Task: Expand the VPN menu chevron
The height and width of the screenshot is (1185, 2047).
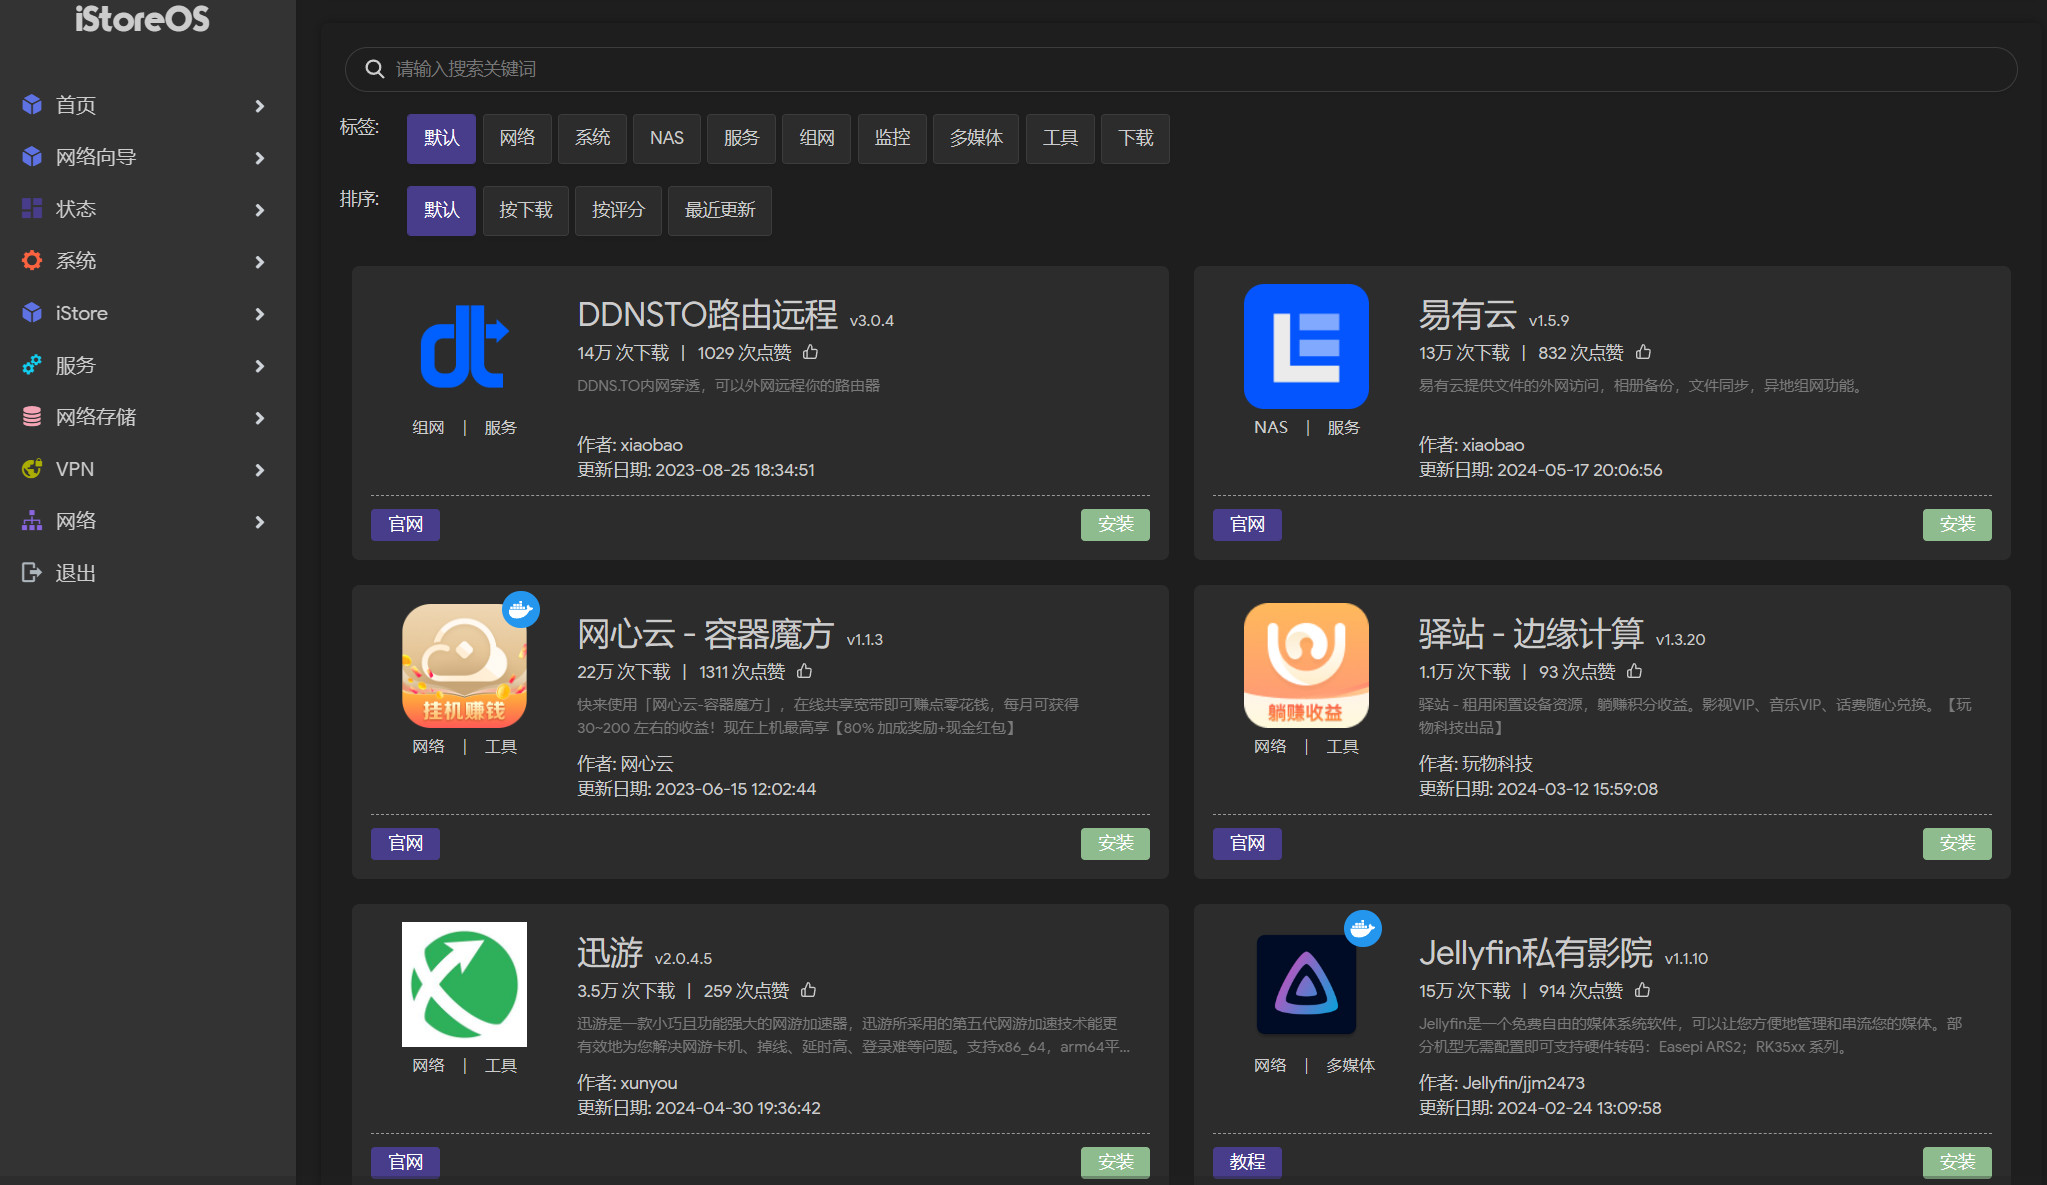Action: point(260,470)
